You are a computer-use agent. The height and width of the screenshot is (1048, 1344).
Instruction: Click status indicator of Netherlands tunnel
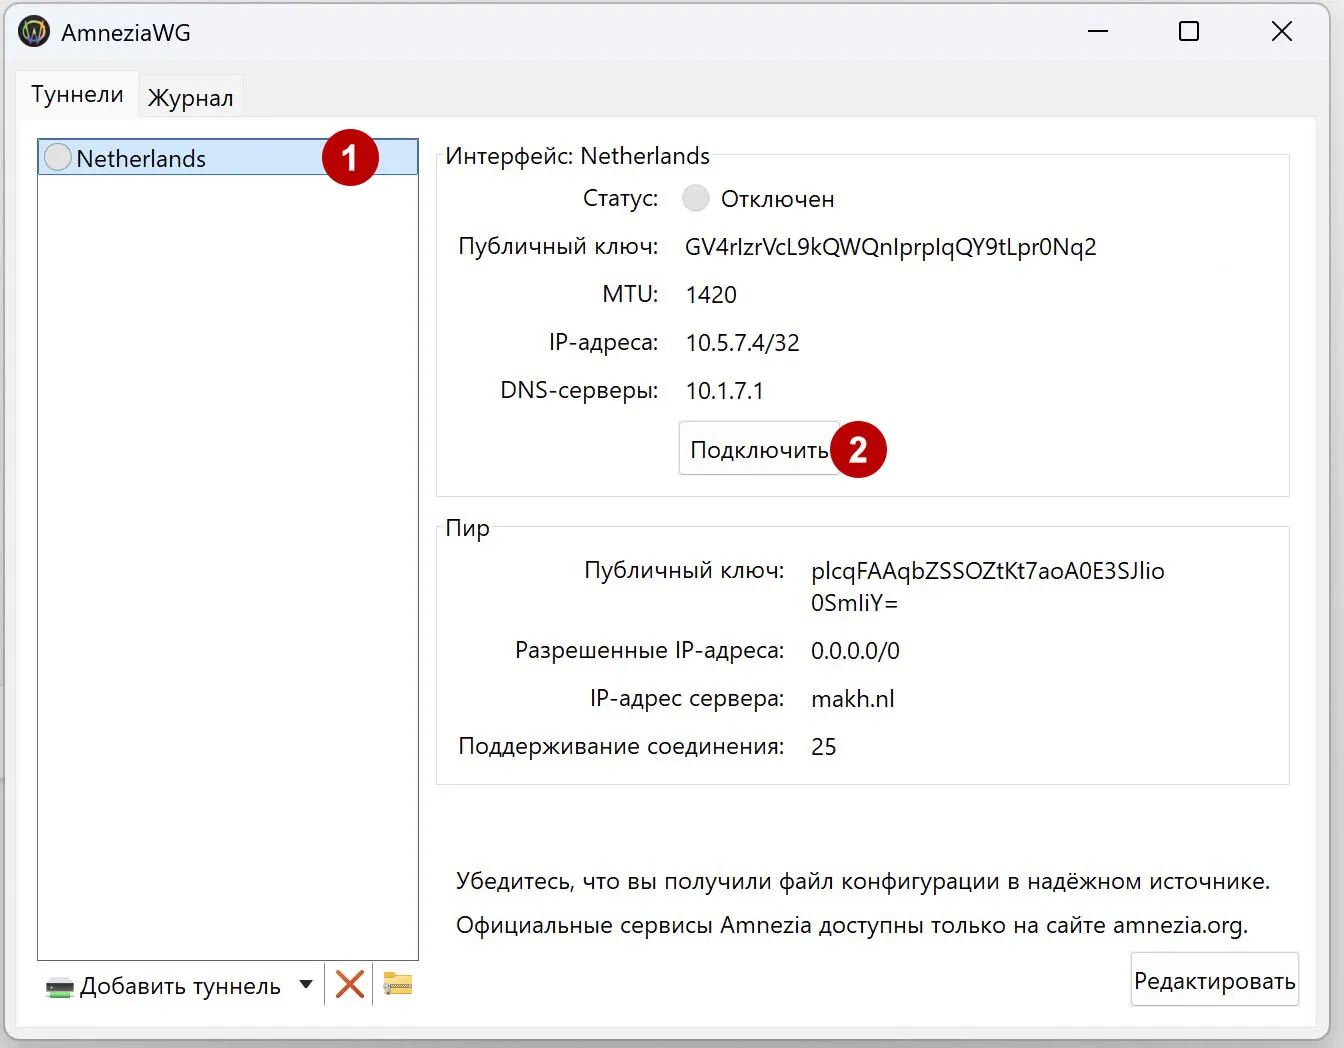click(x=57, y=157)
